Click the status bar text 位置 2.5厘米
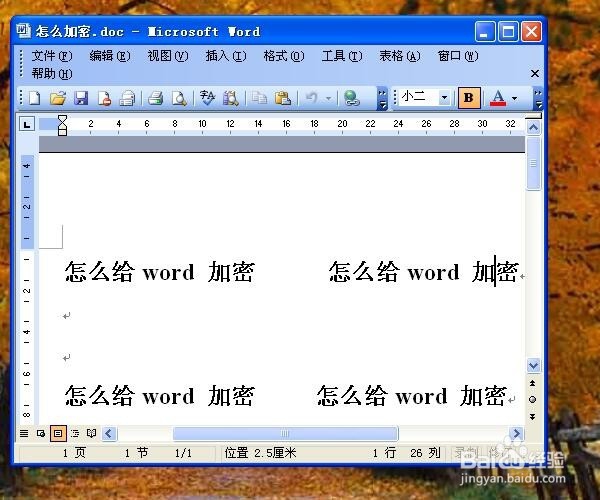The image size is (600, 500). tap(261, 453)
